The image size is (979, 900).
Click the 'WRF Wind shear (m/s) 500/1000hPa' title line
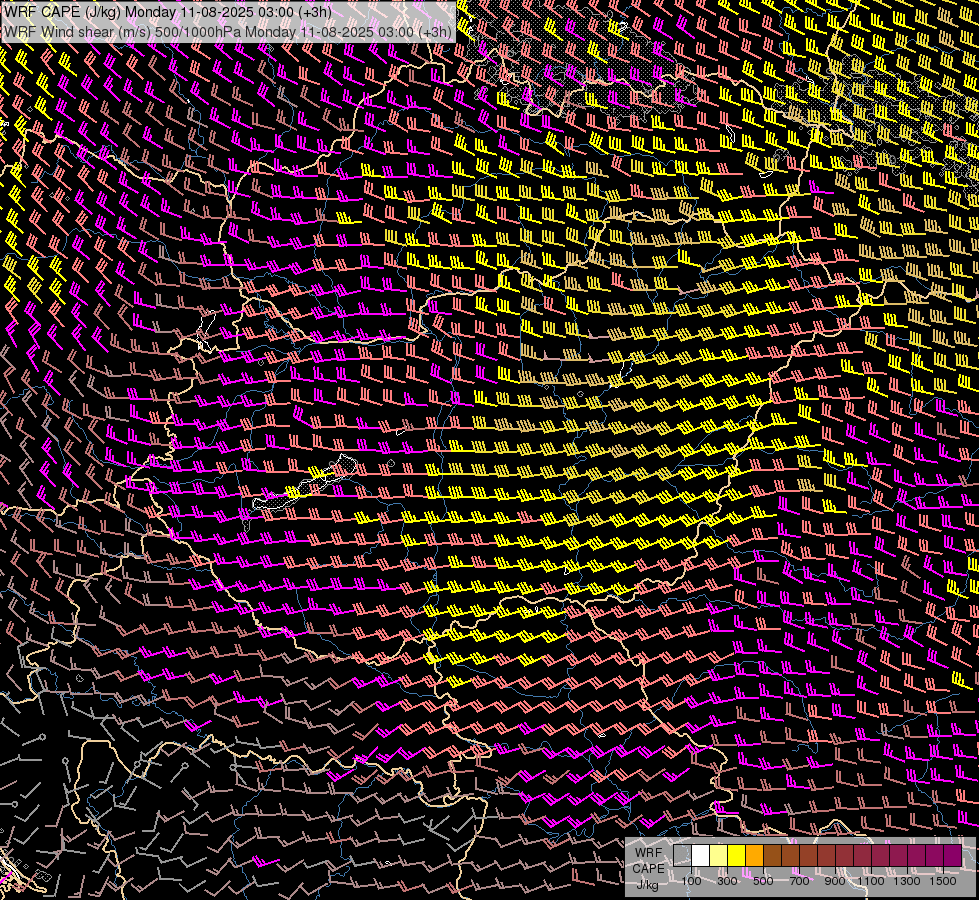(x=228, y=32)
